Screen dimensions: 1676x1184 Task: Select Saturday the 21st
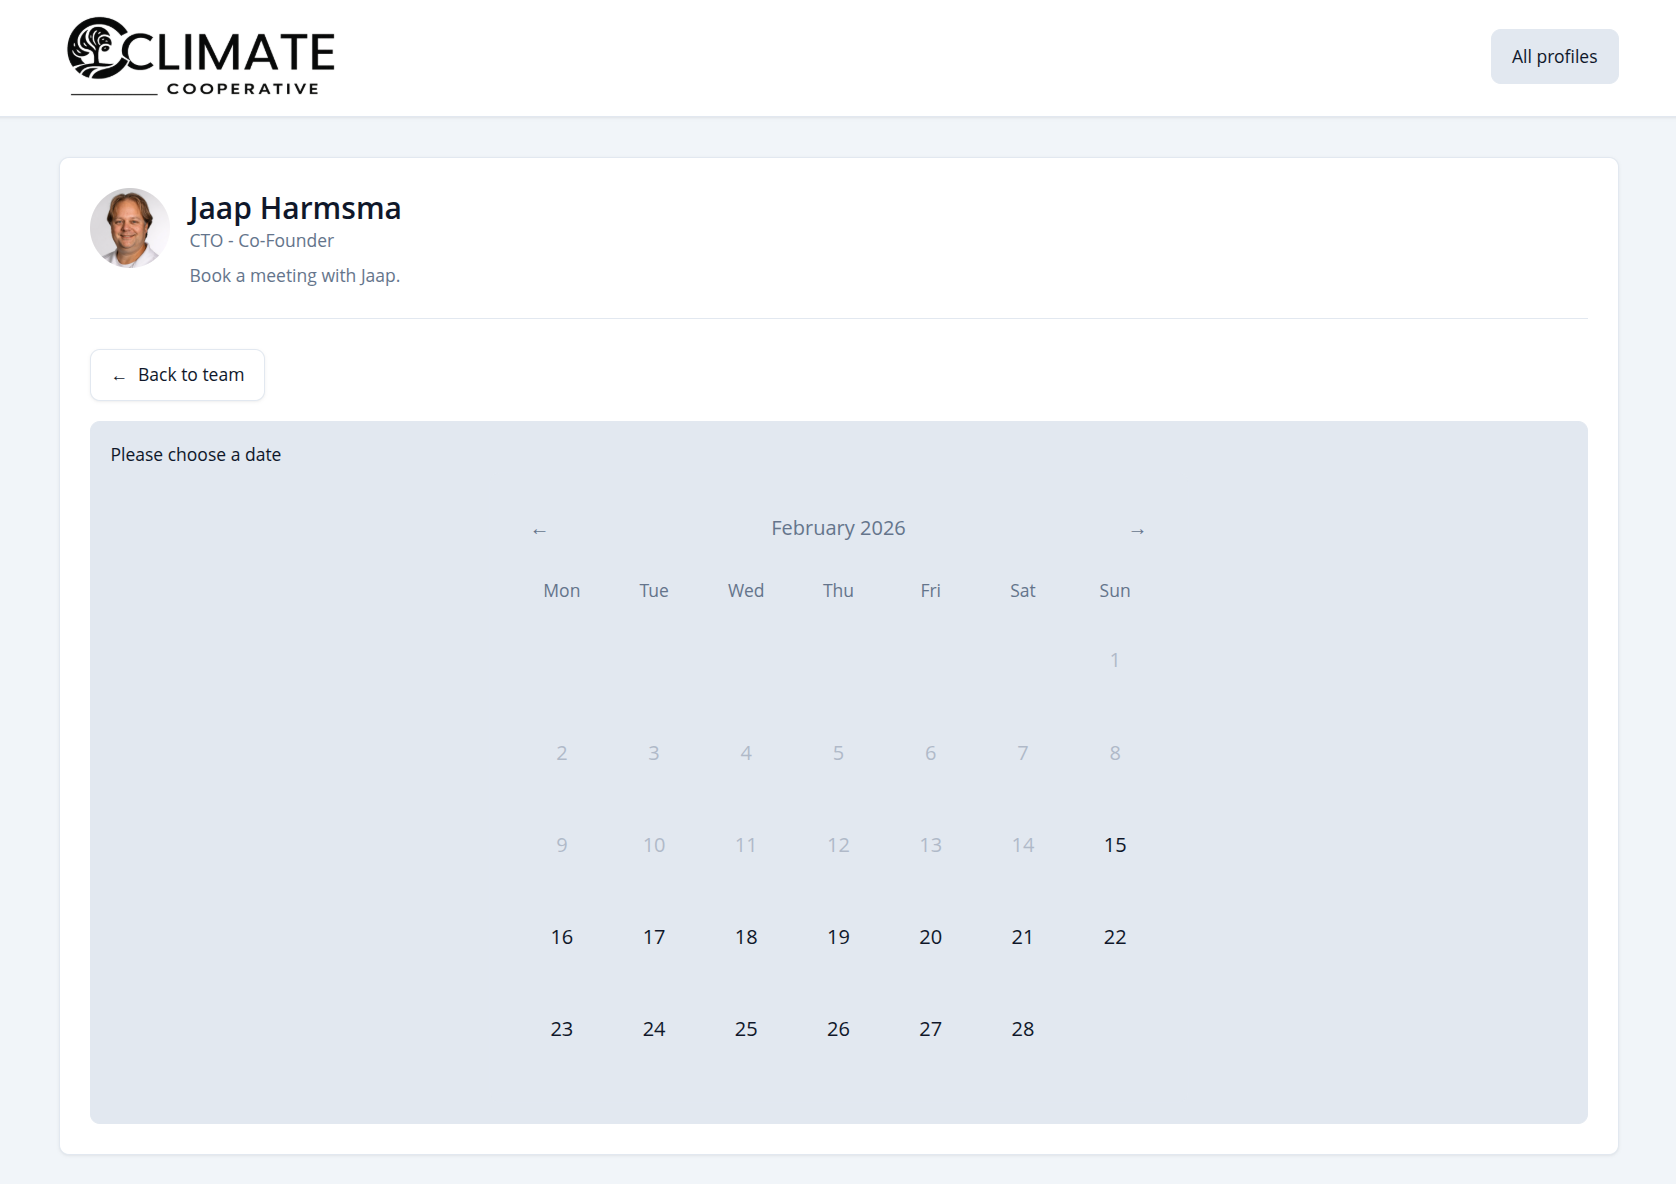click(x=1022, y=937)
